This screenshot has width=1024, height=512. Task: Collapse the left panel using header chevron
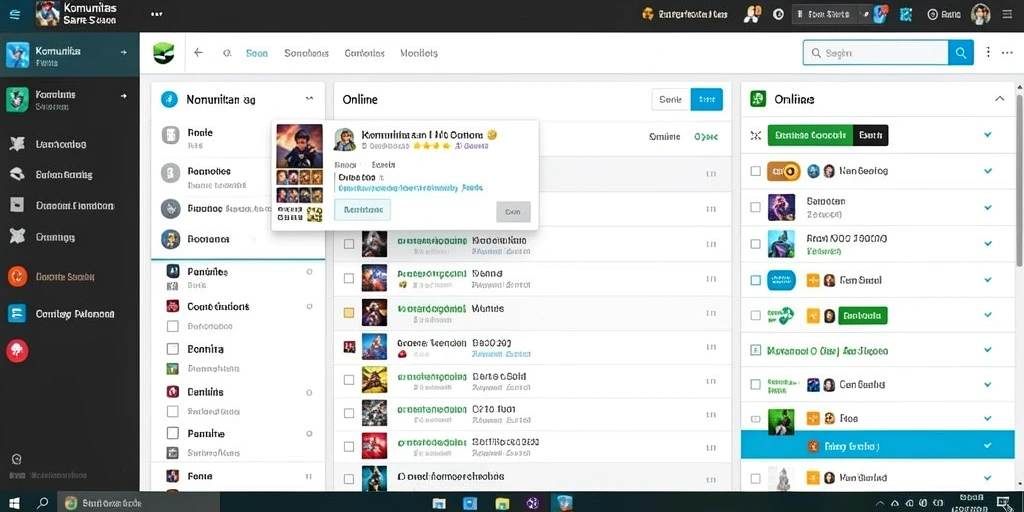coord(310,99)
